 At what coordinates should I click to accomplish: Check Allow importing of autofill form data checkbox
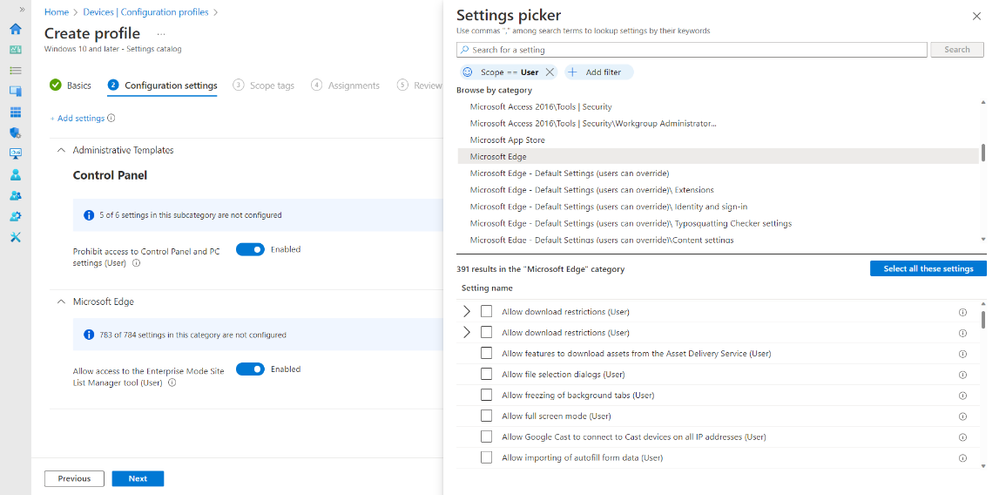tap(487, 457)
